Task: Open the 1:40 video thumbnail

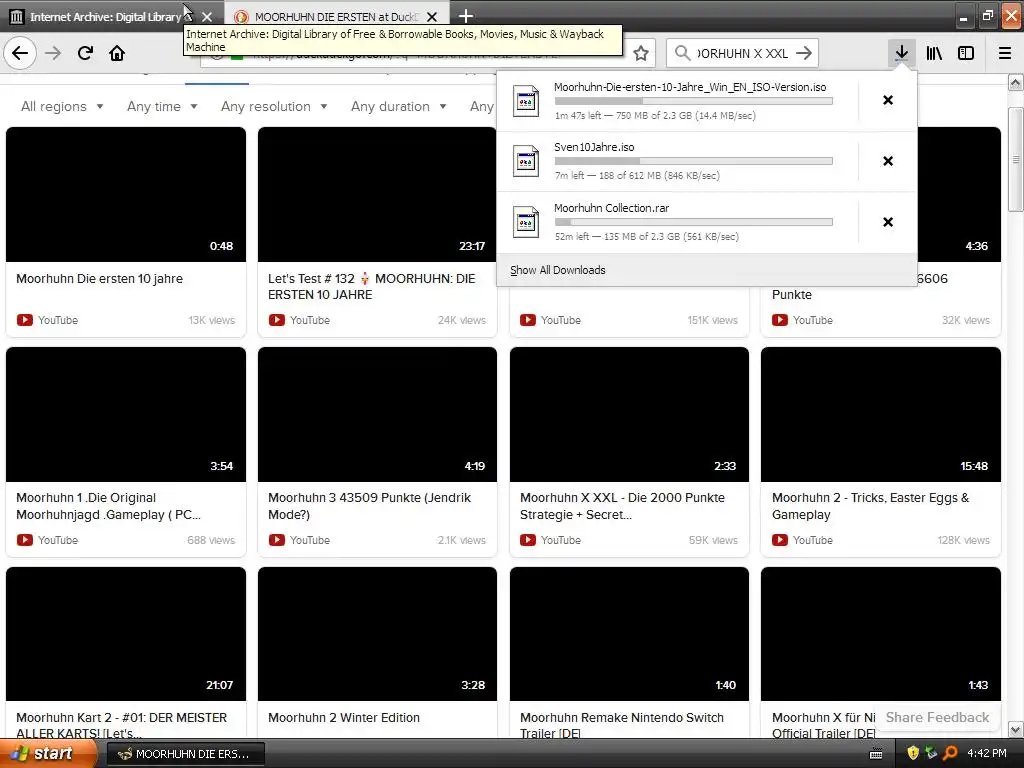Action: (630, 634)
